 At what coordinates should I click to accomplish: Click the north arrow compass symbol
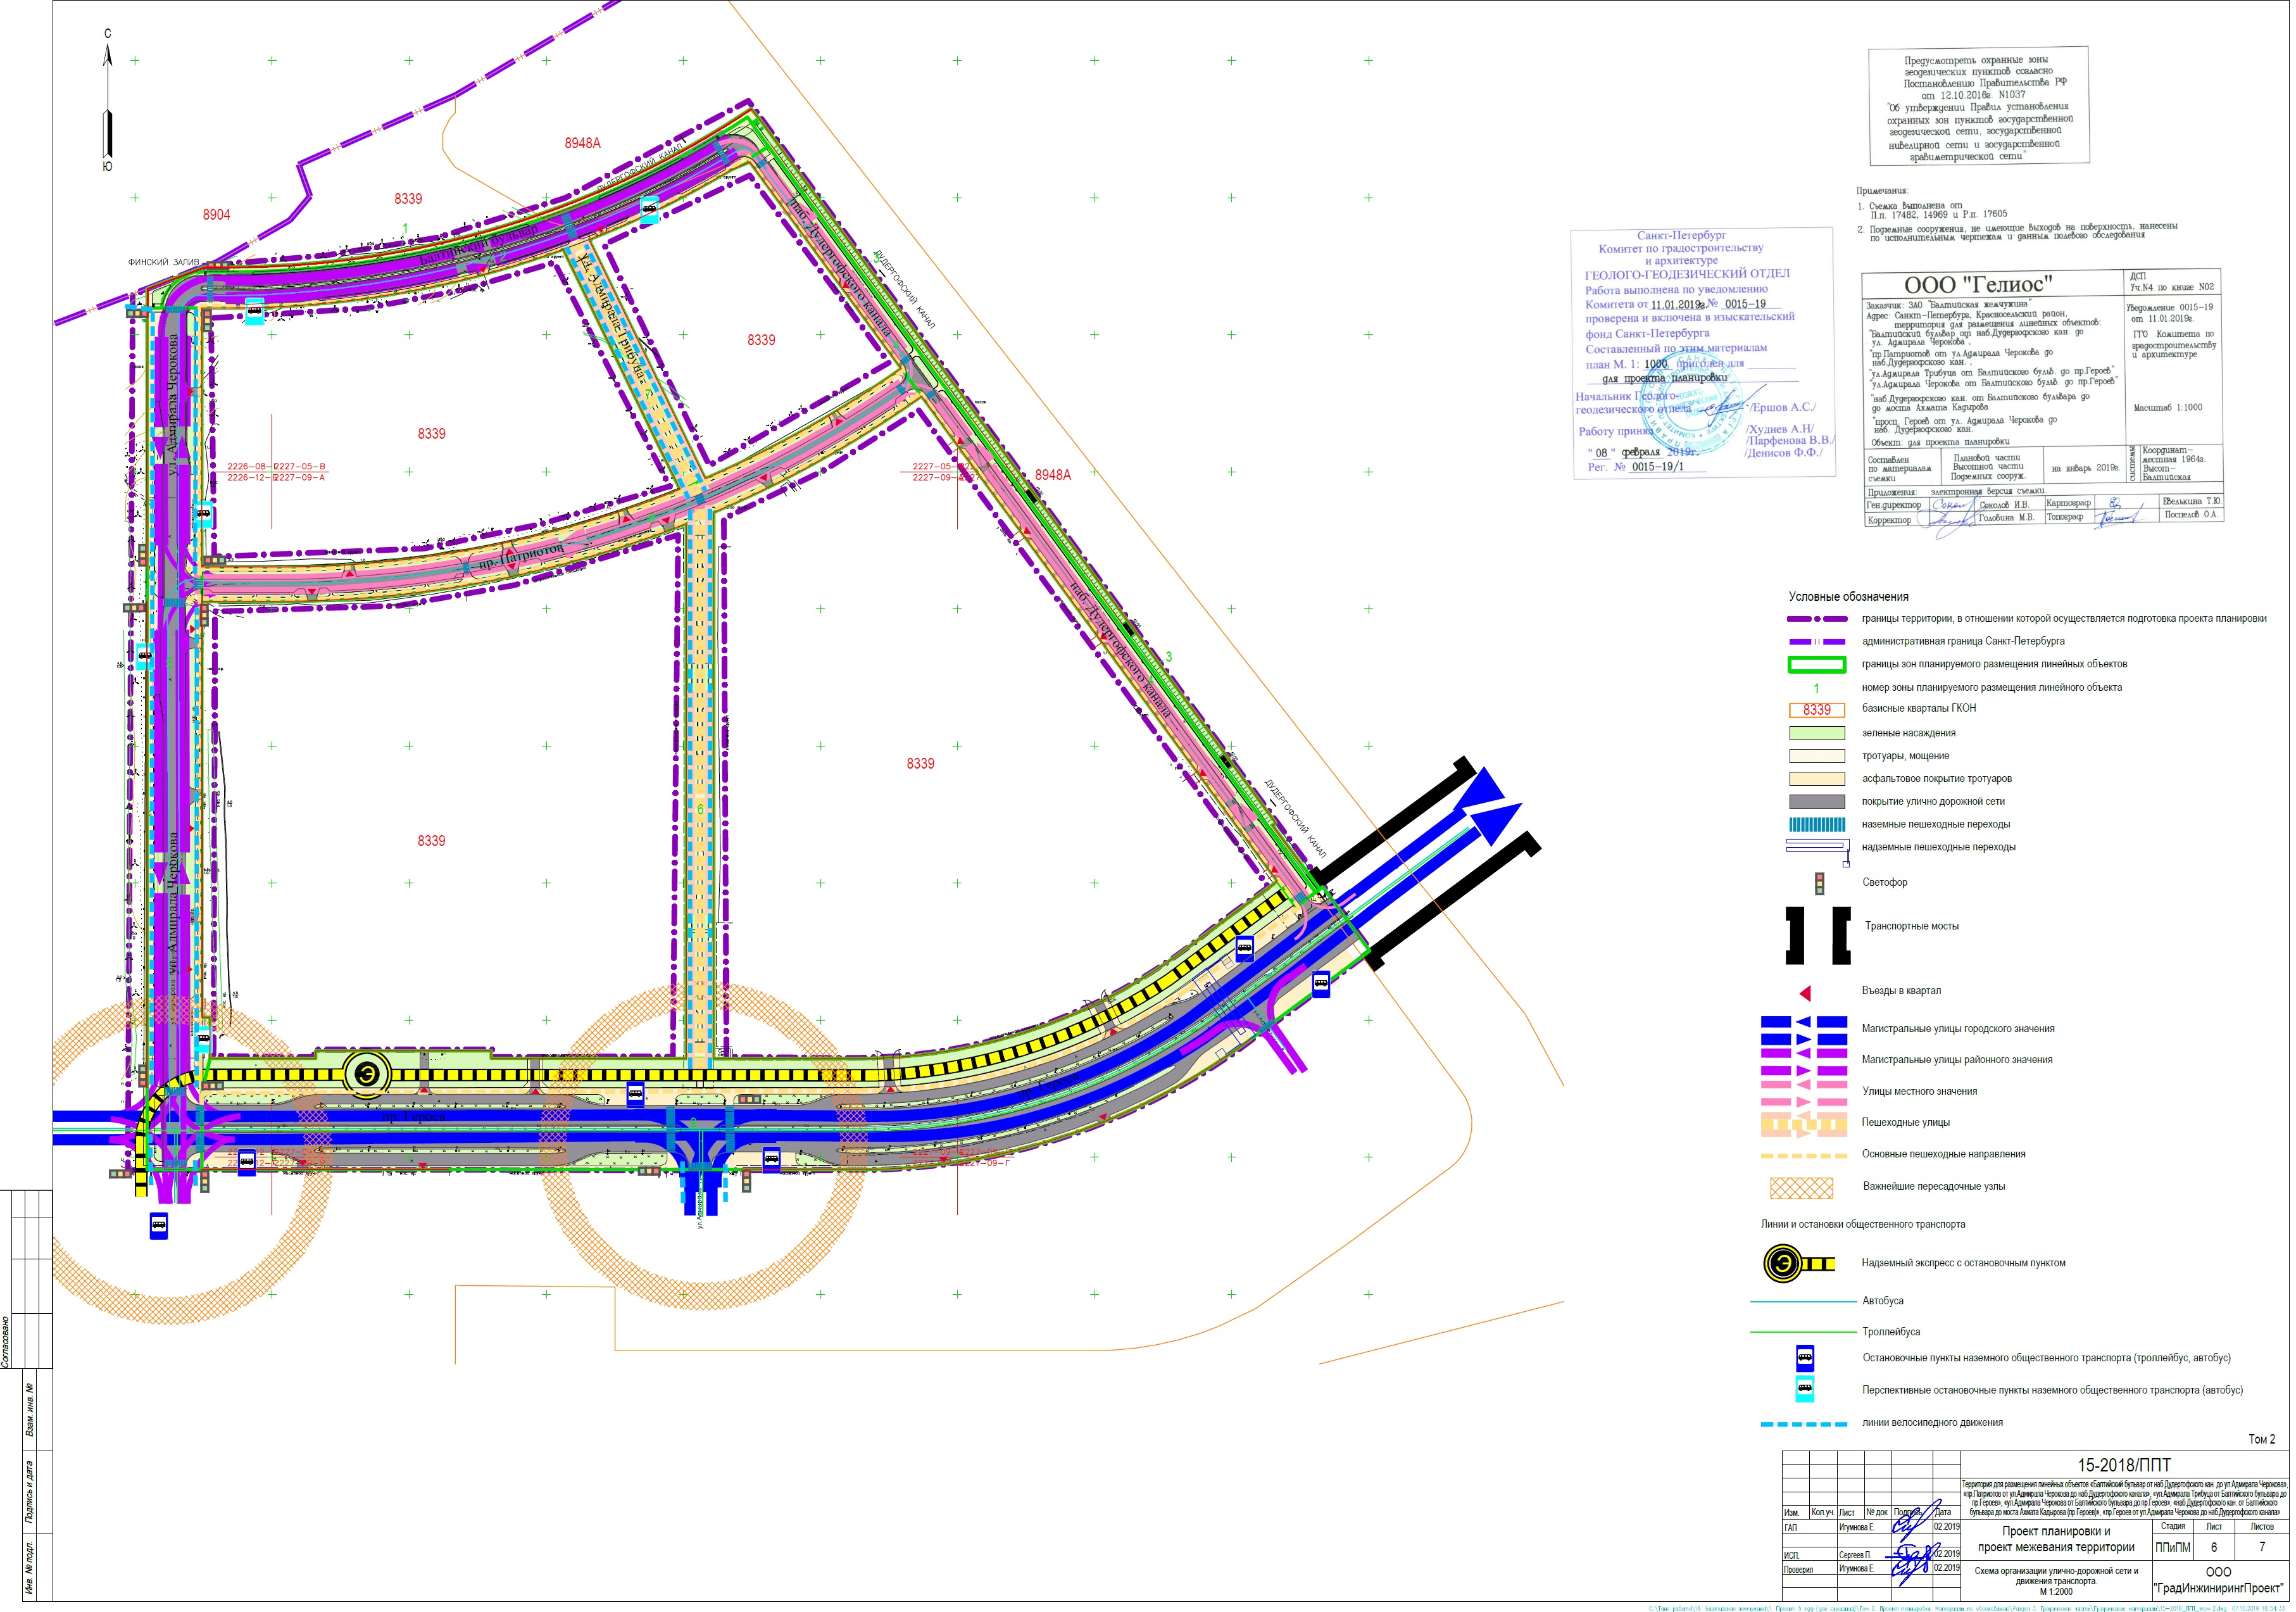pyautogui.click(x=108, y=100)
